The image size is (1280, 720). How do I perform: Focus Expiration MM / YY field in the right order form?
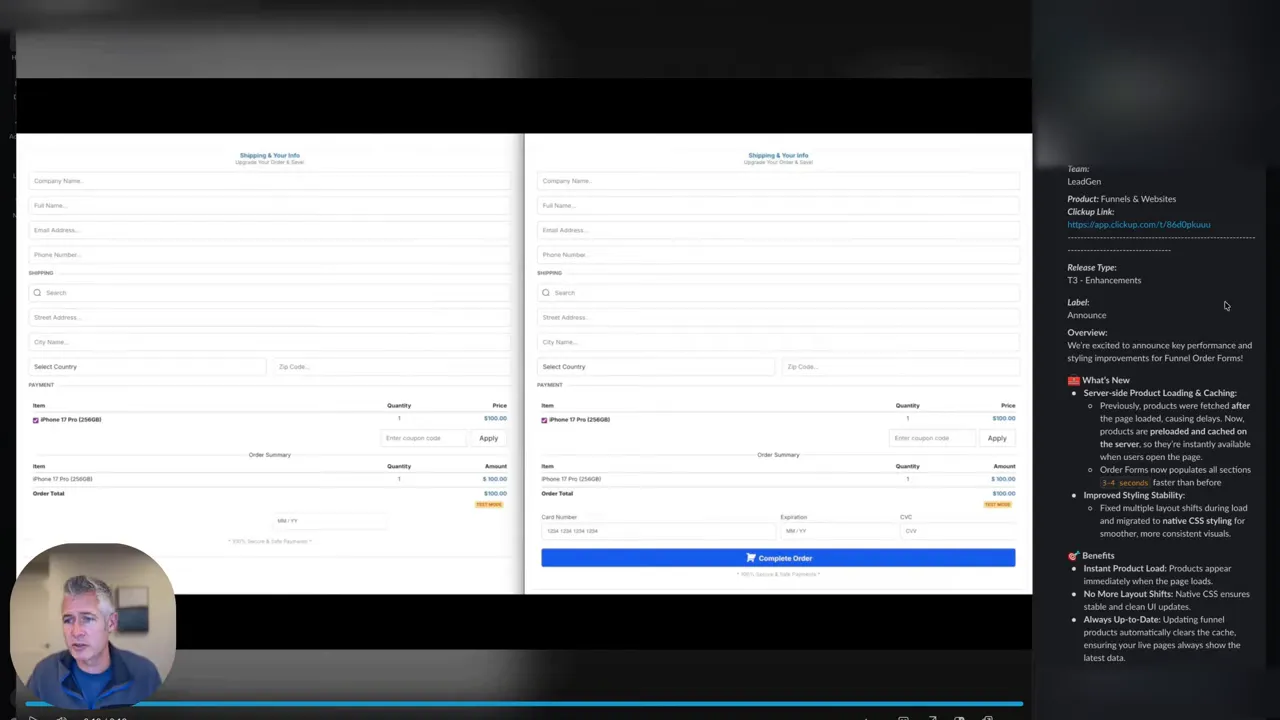tap(837, 531)
